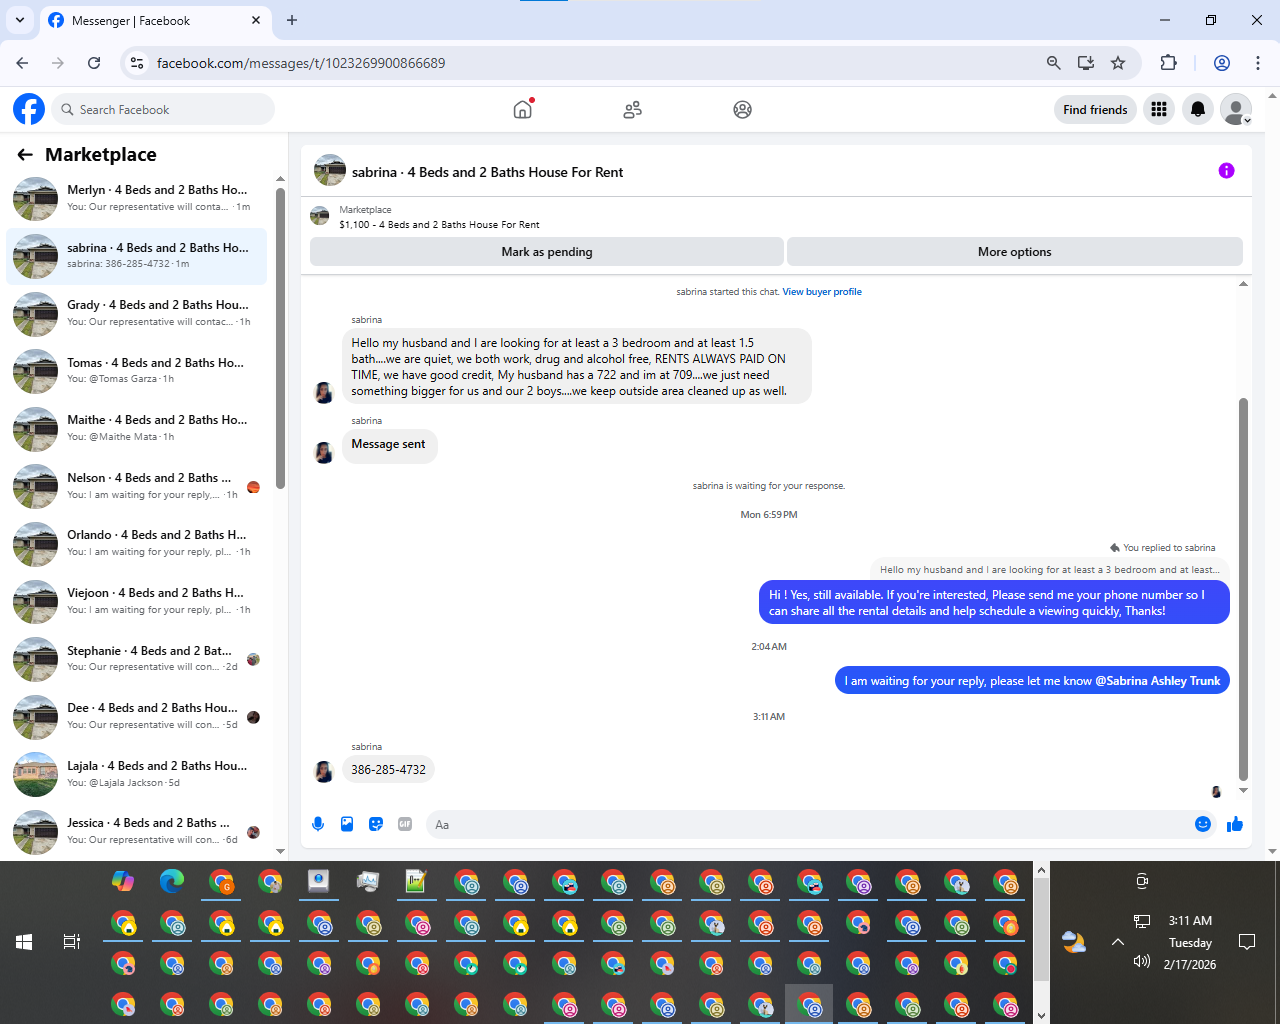Open the Jessica conversation

(137, 831)
